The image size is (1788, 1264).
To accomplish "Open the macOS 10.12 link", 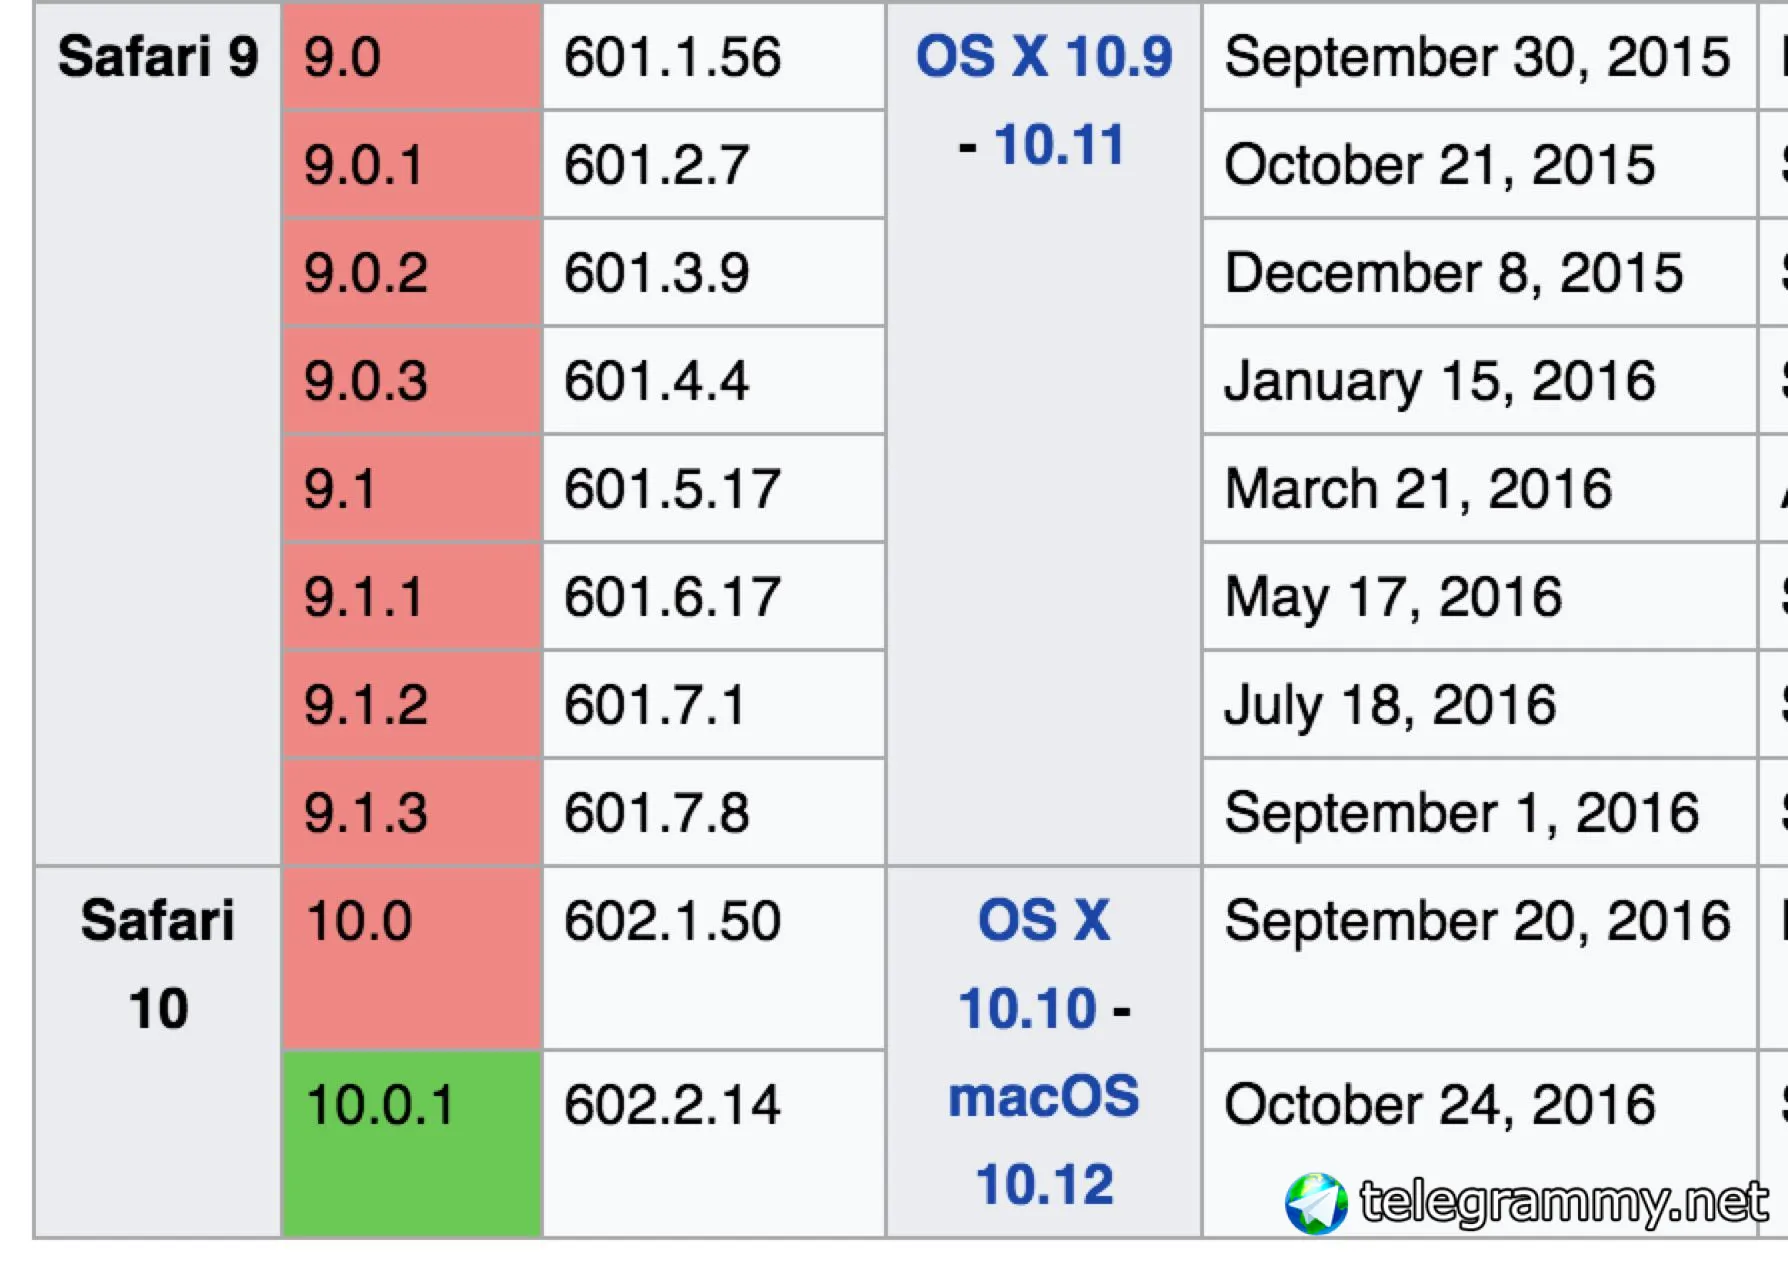I will point(1044,1140).
